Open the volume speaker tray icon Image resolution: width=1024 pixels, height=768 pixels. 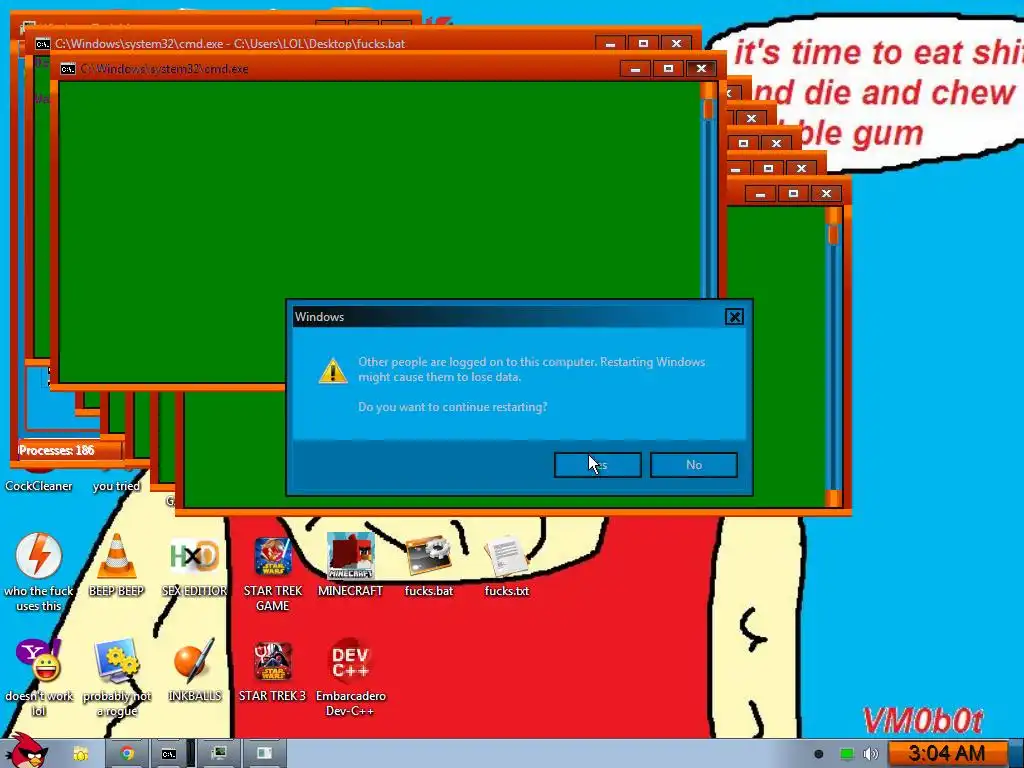[x=871, y=754]
